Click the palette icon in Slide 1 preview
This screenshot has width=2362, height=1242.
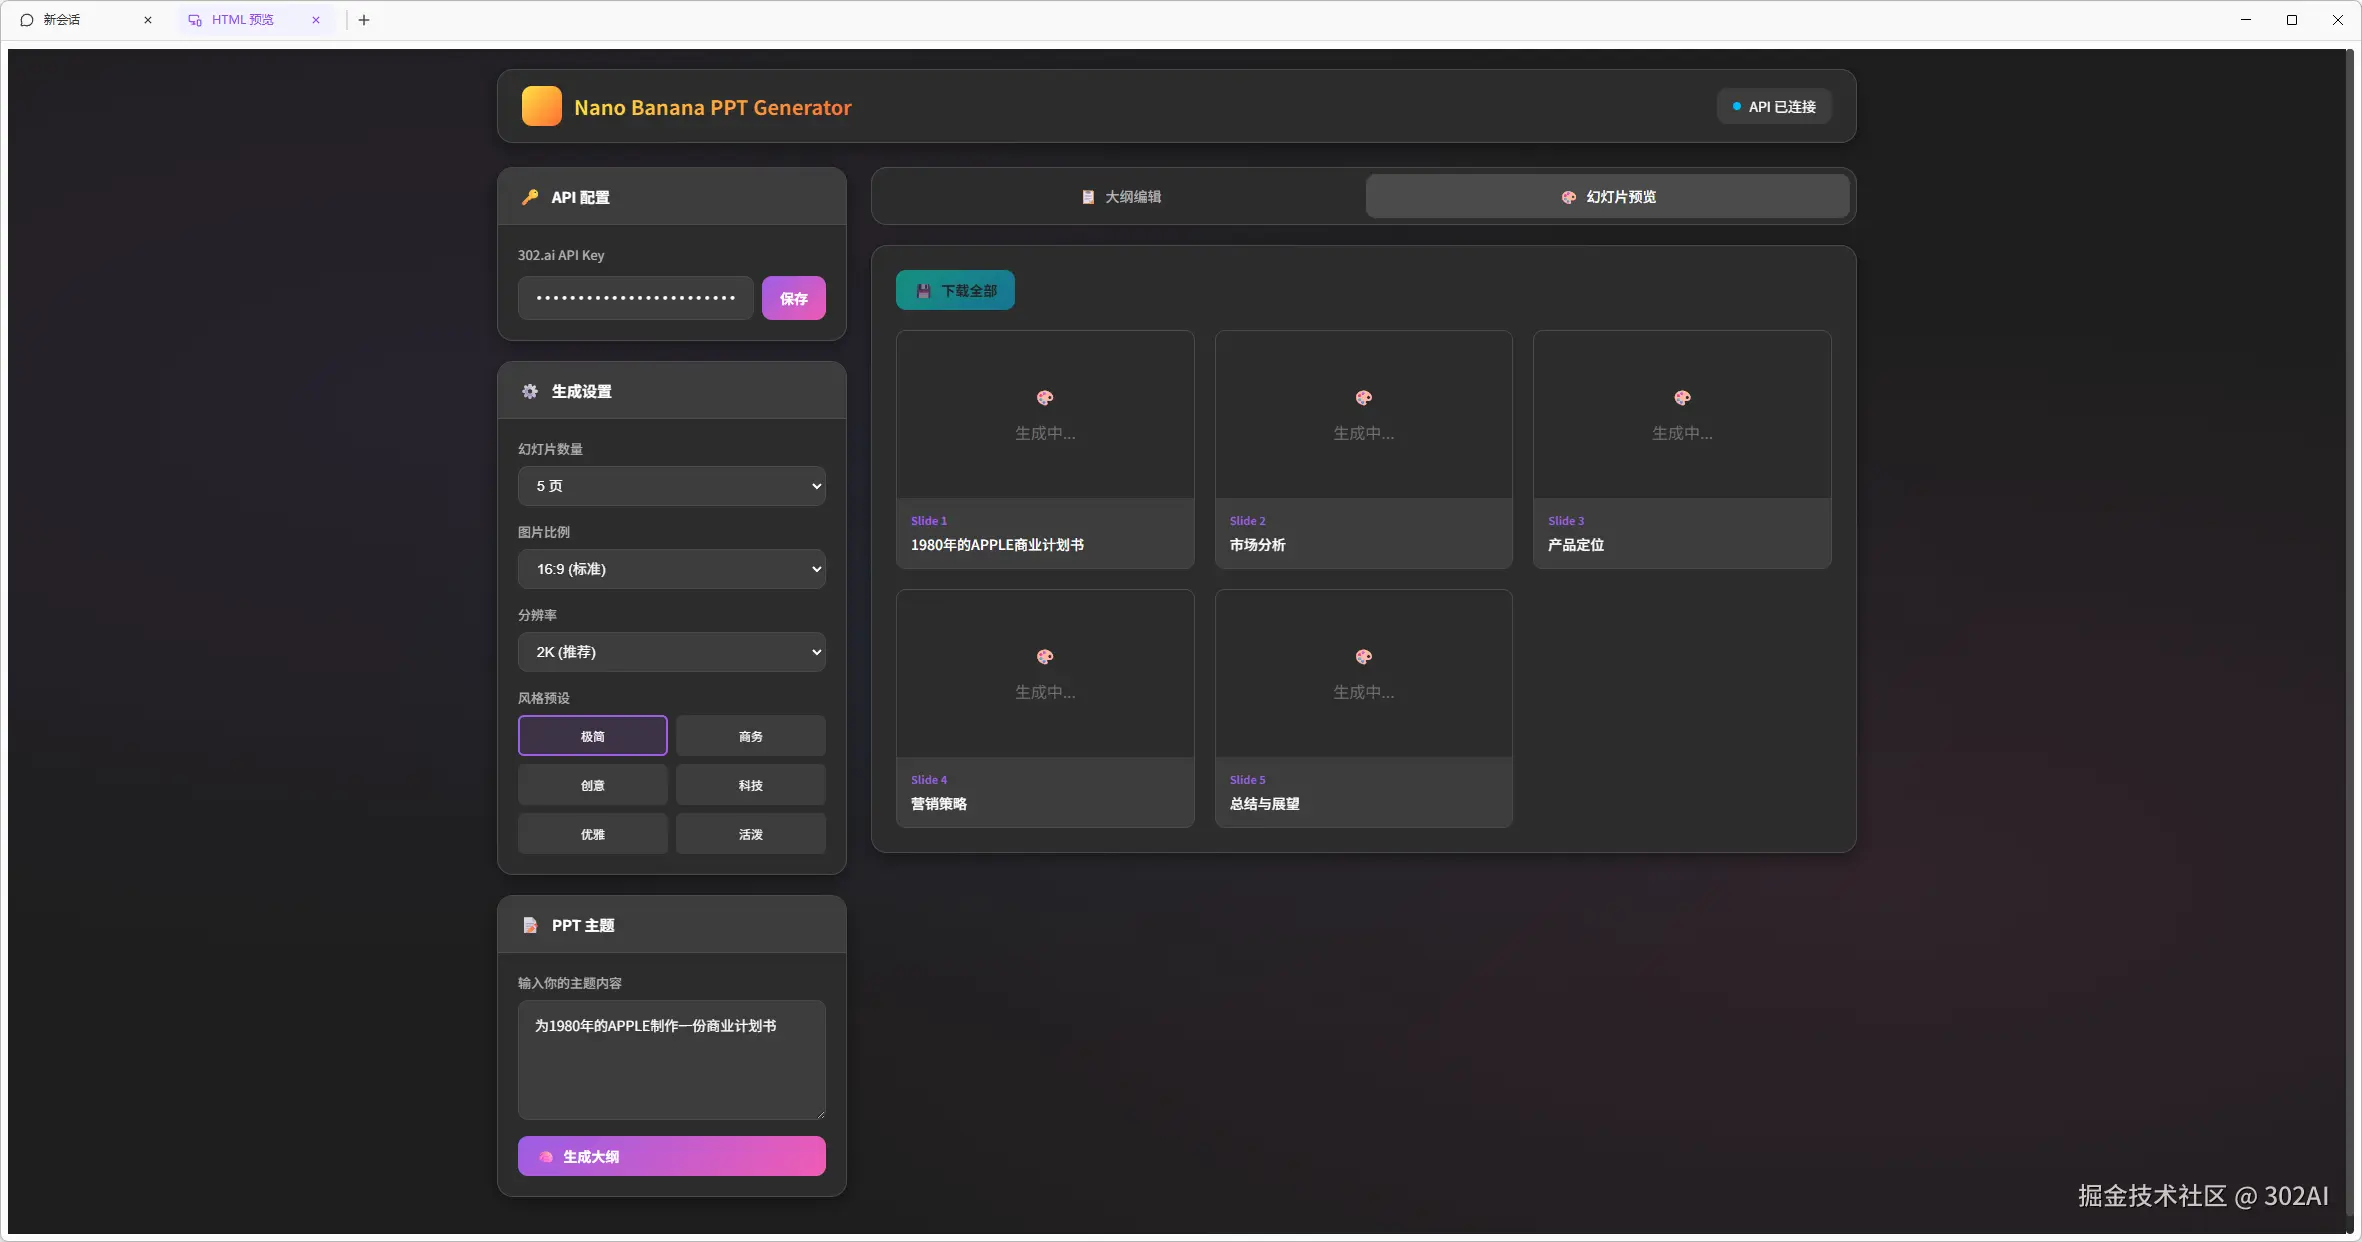pos(1044,398)
